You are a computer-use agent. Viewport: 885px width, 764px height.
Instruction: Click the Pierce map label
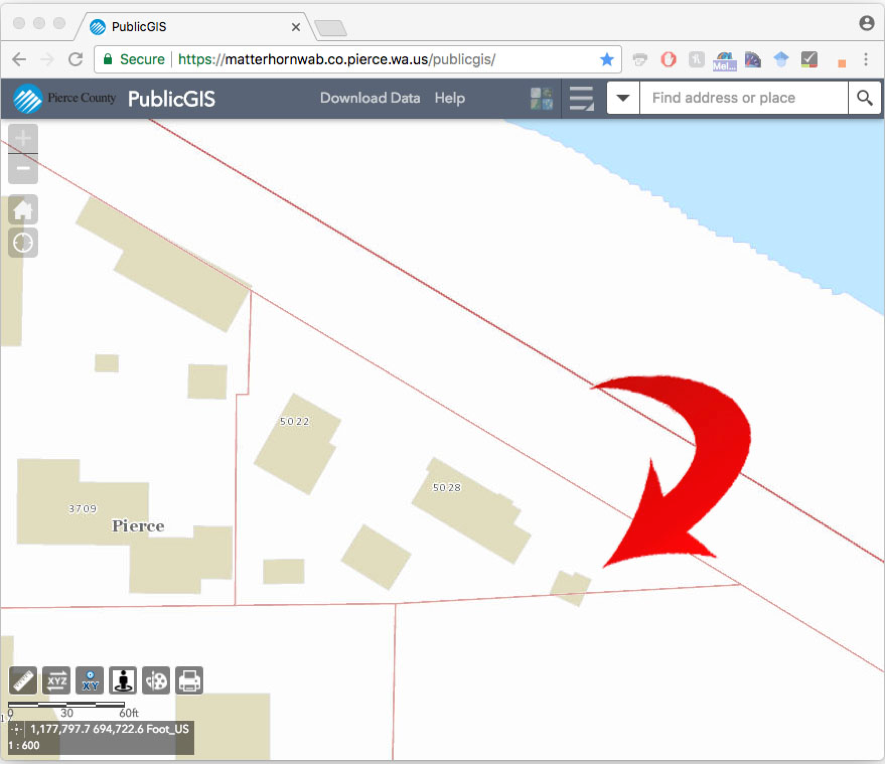point(138,526)
